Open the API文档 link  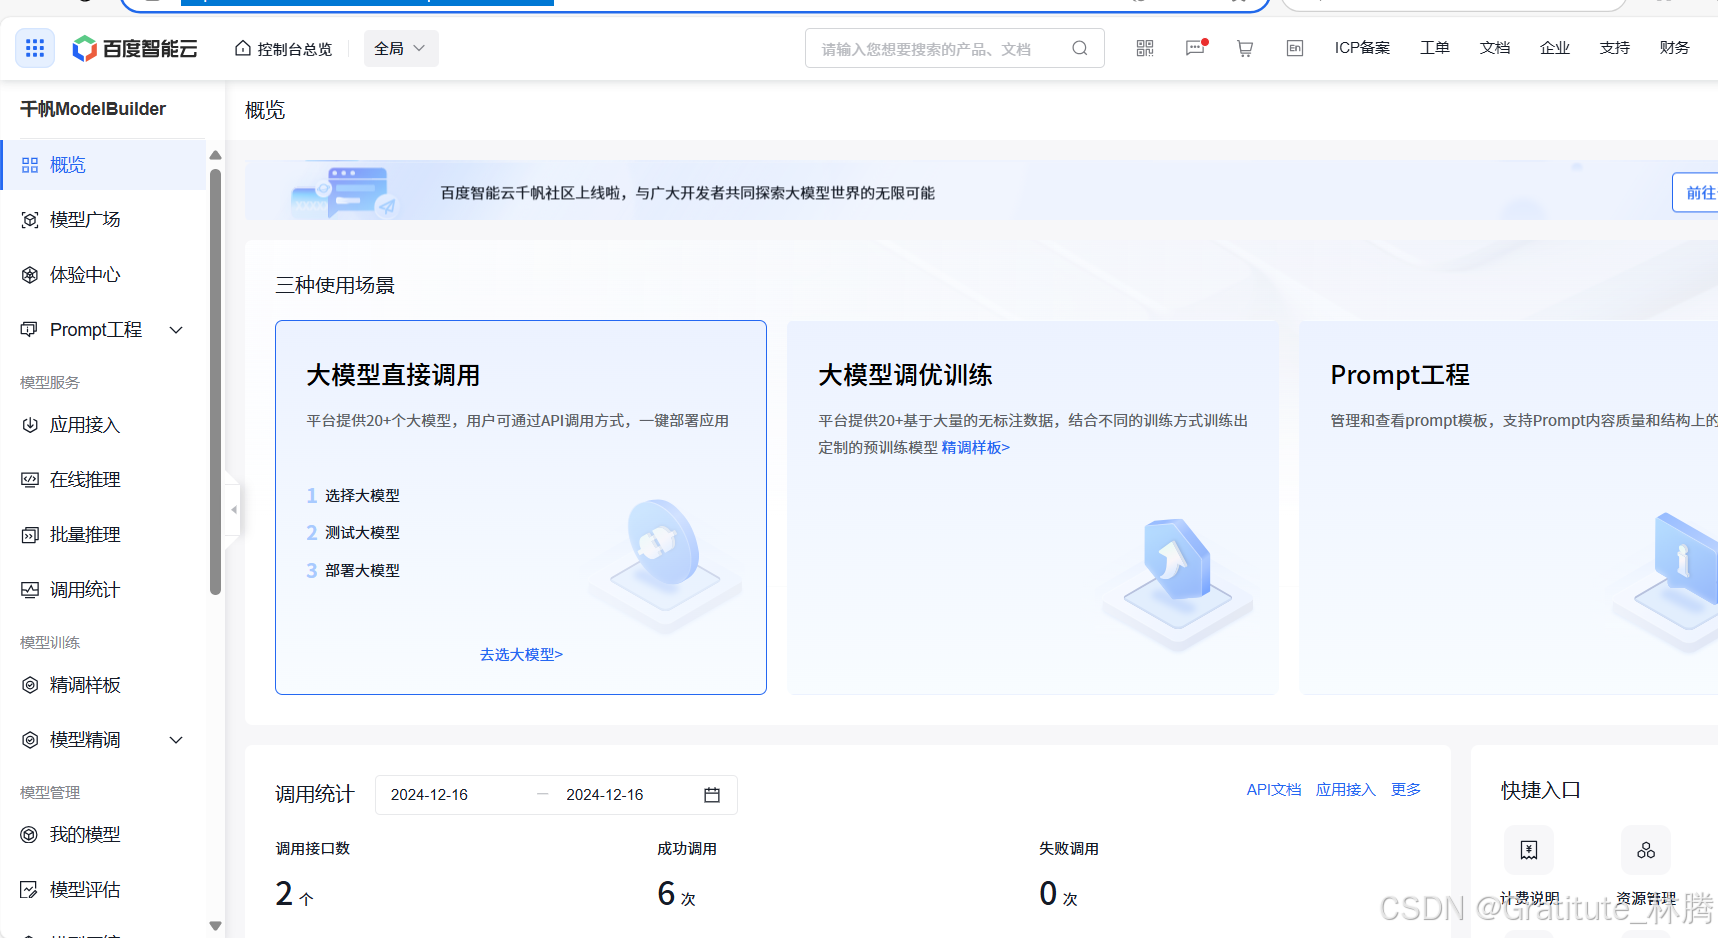coord(1274,790)
